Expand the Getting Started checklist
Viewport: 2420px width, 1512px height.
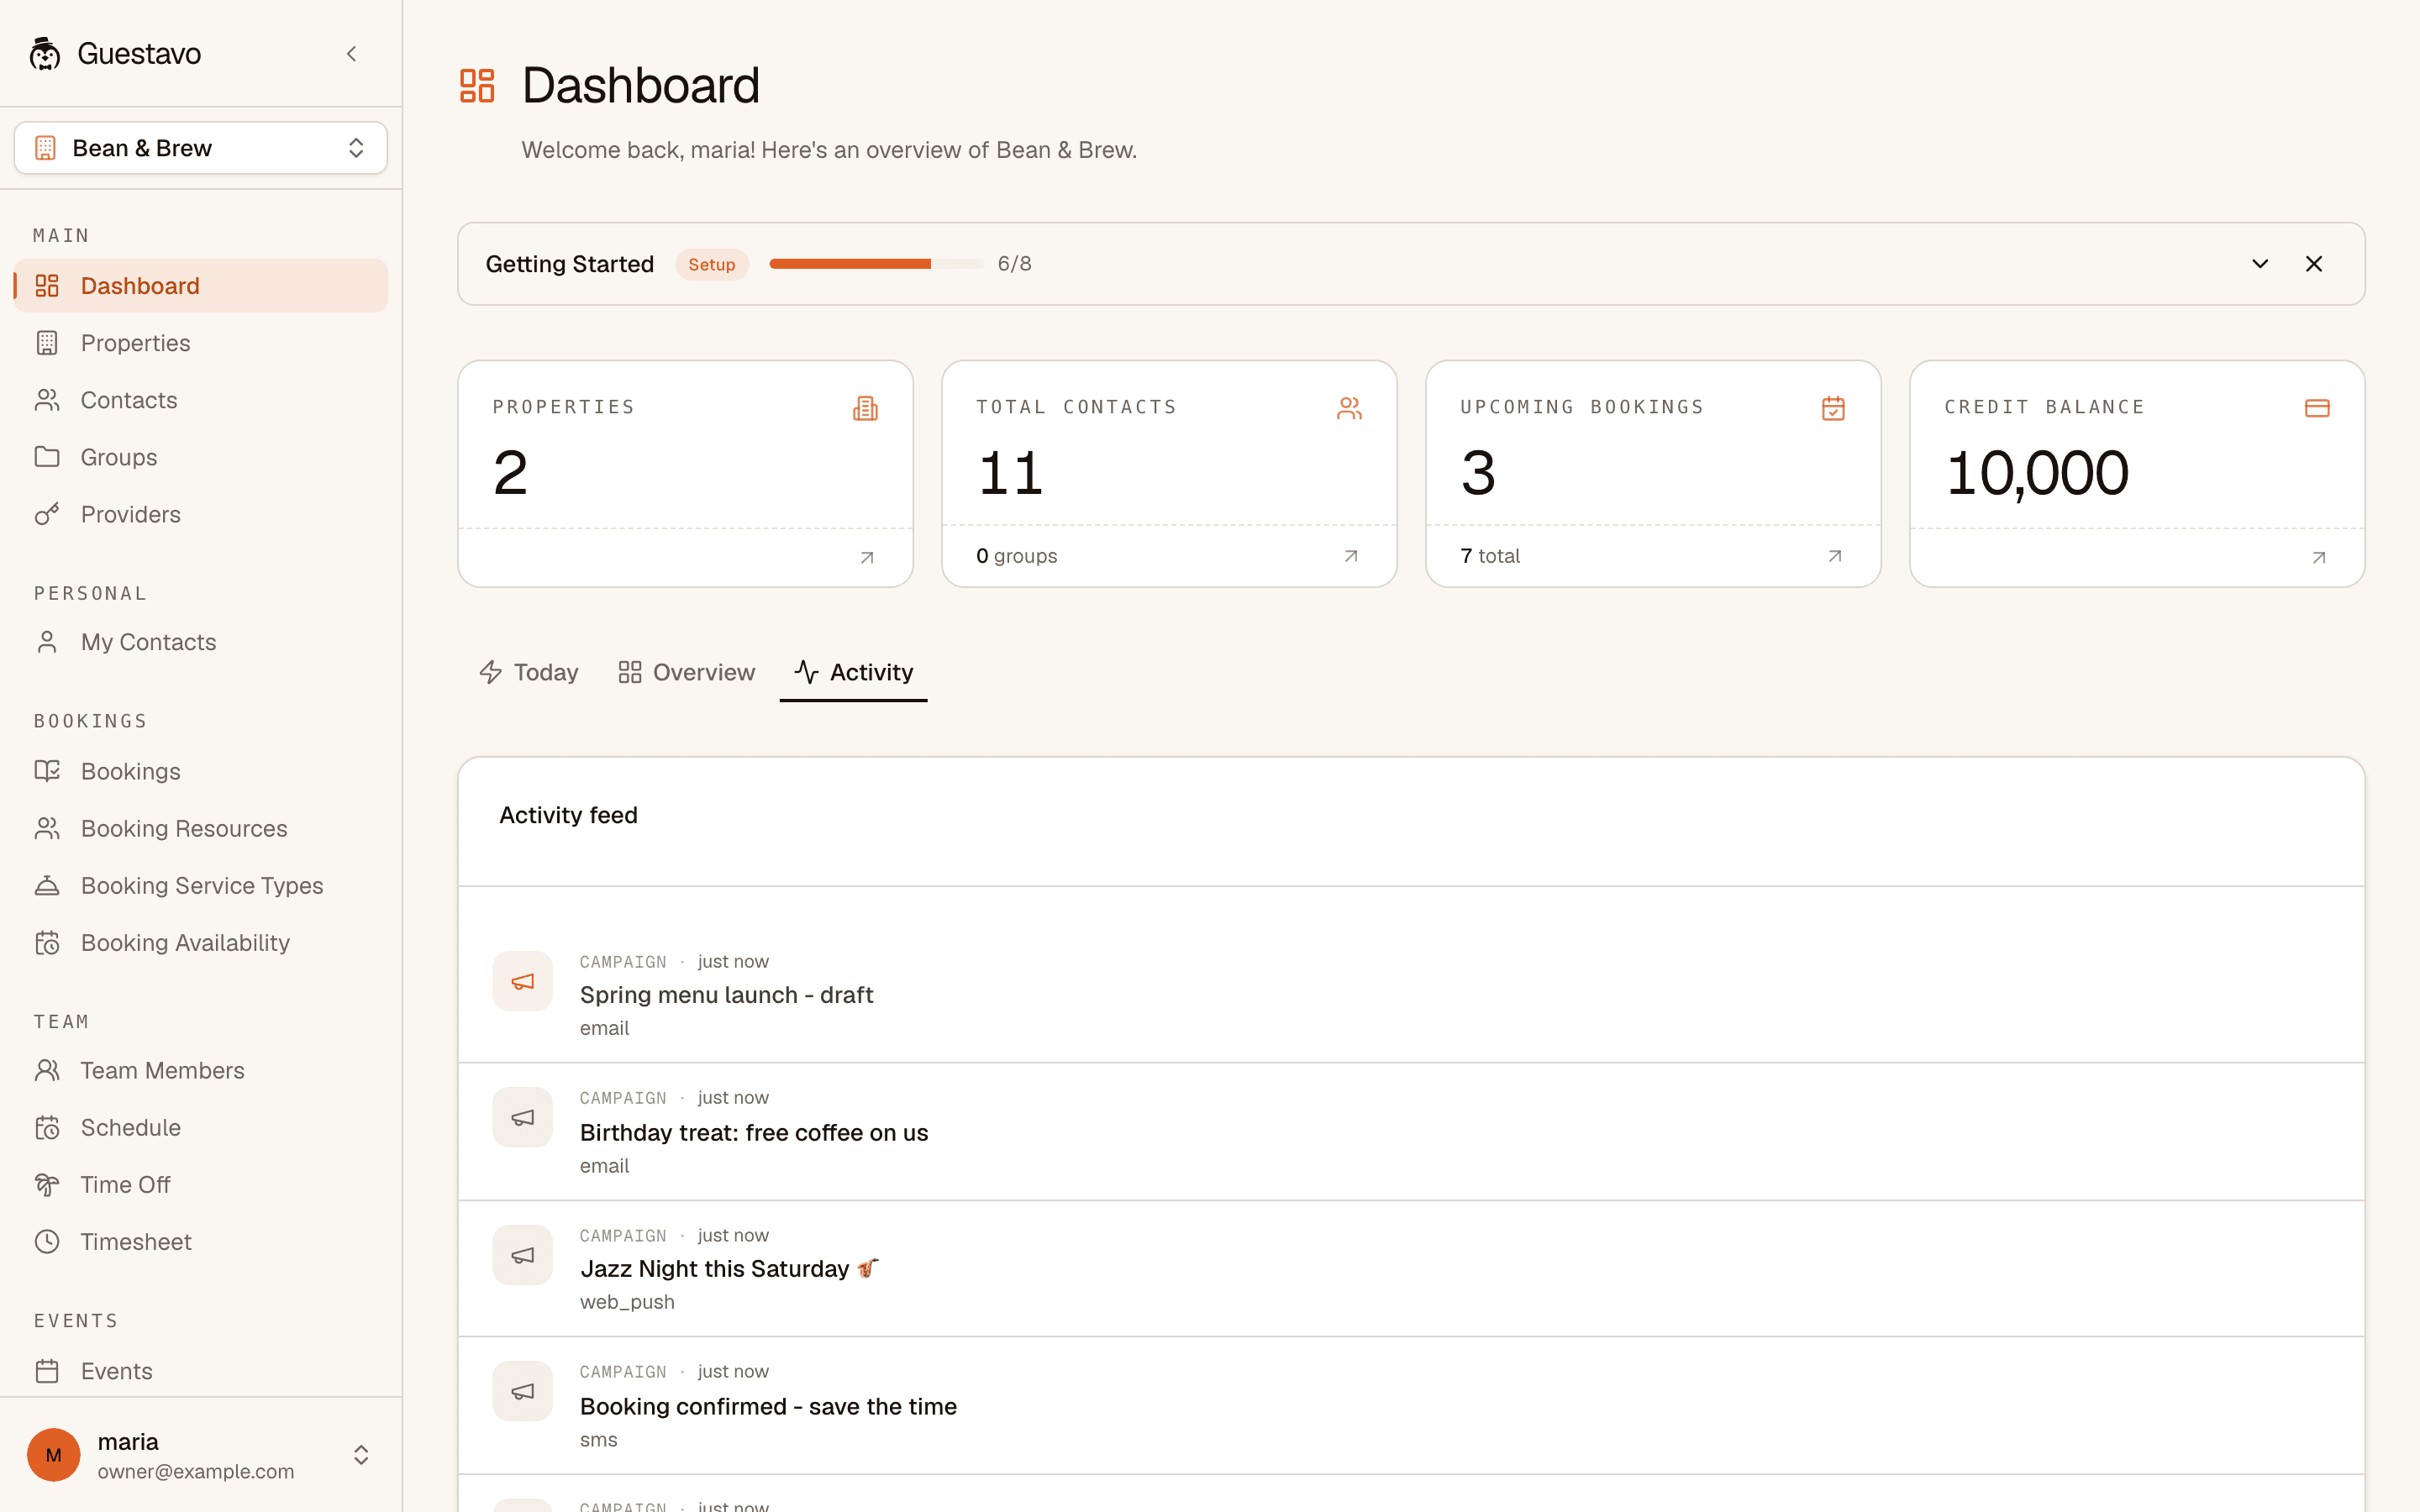(2260, 264)
